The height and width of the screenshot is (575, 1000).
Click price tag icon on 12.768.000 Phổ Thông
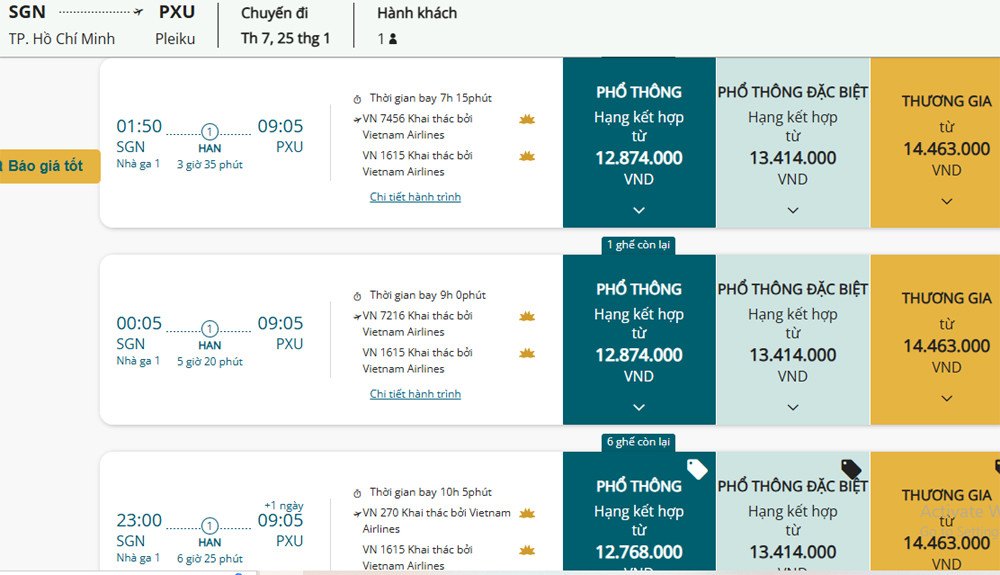[x=697, y=469]
